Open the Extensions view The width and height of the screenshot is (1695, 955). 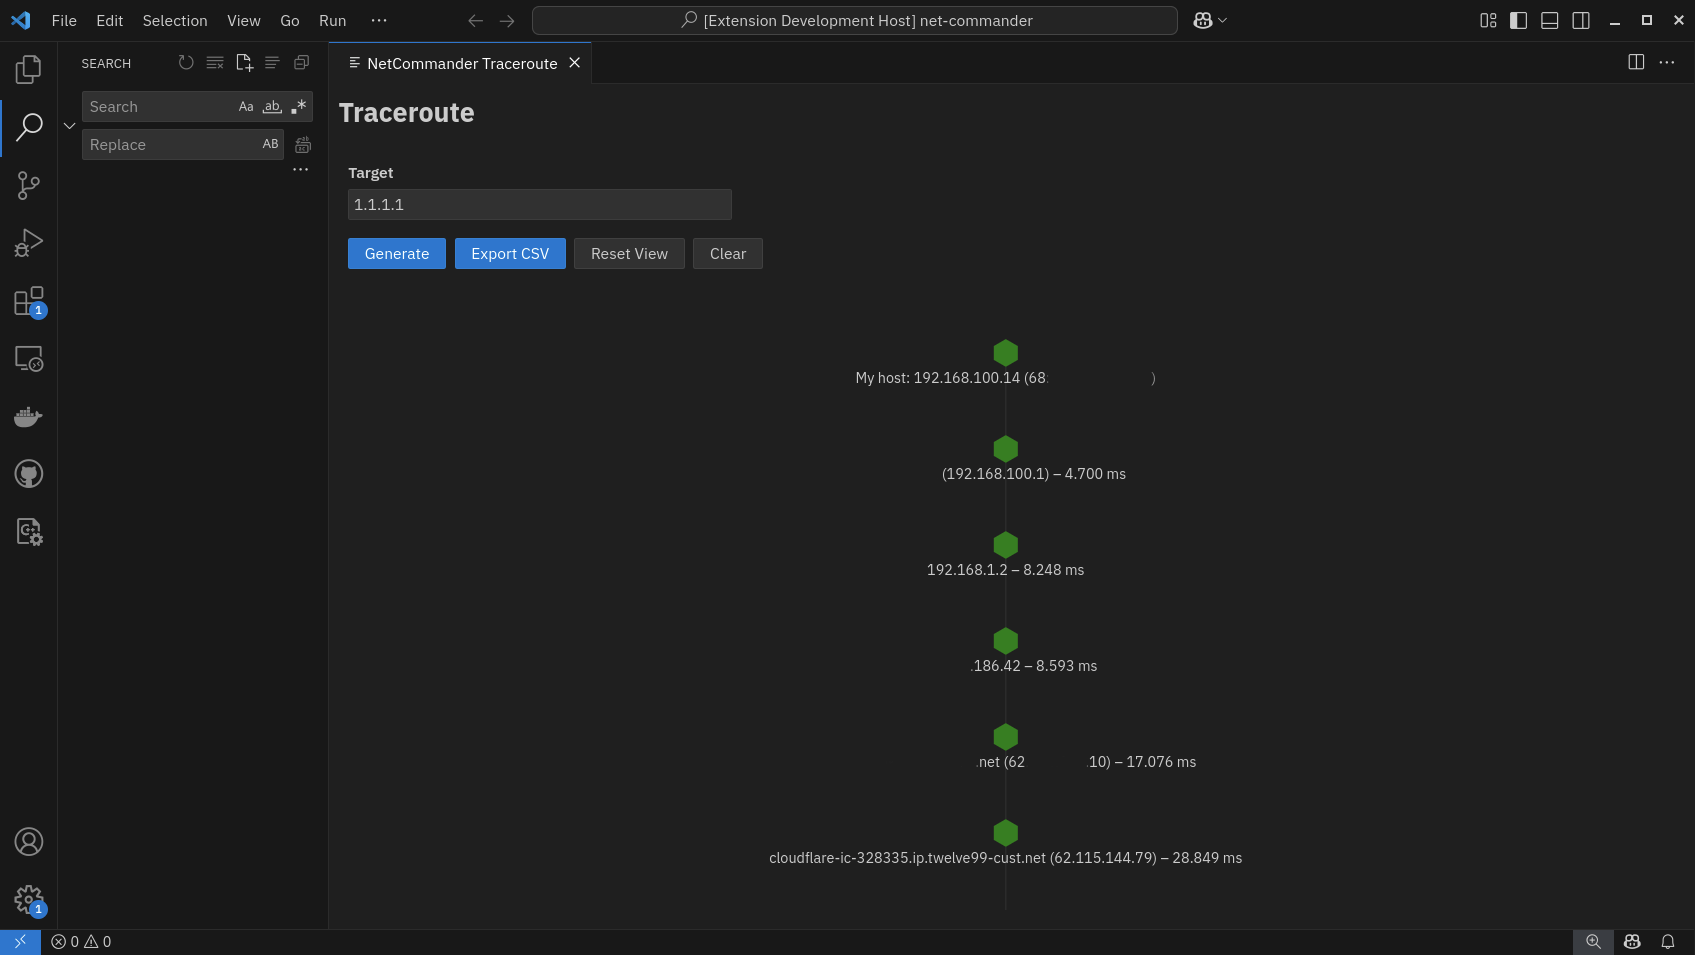pos(28,302)
